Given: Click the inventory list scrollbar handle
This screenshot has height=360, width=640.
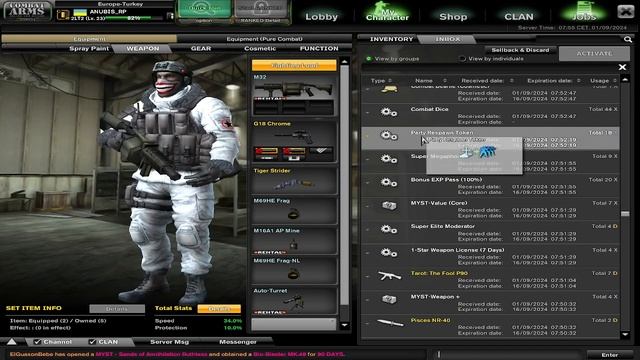Looking at the screenshot, I should [x=625, y=214].
